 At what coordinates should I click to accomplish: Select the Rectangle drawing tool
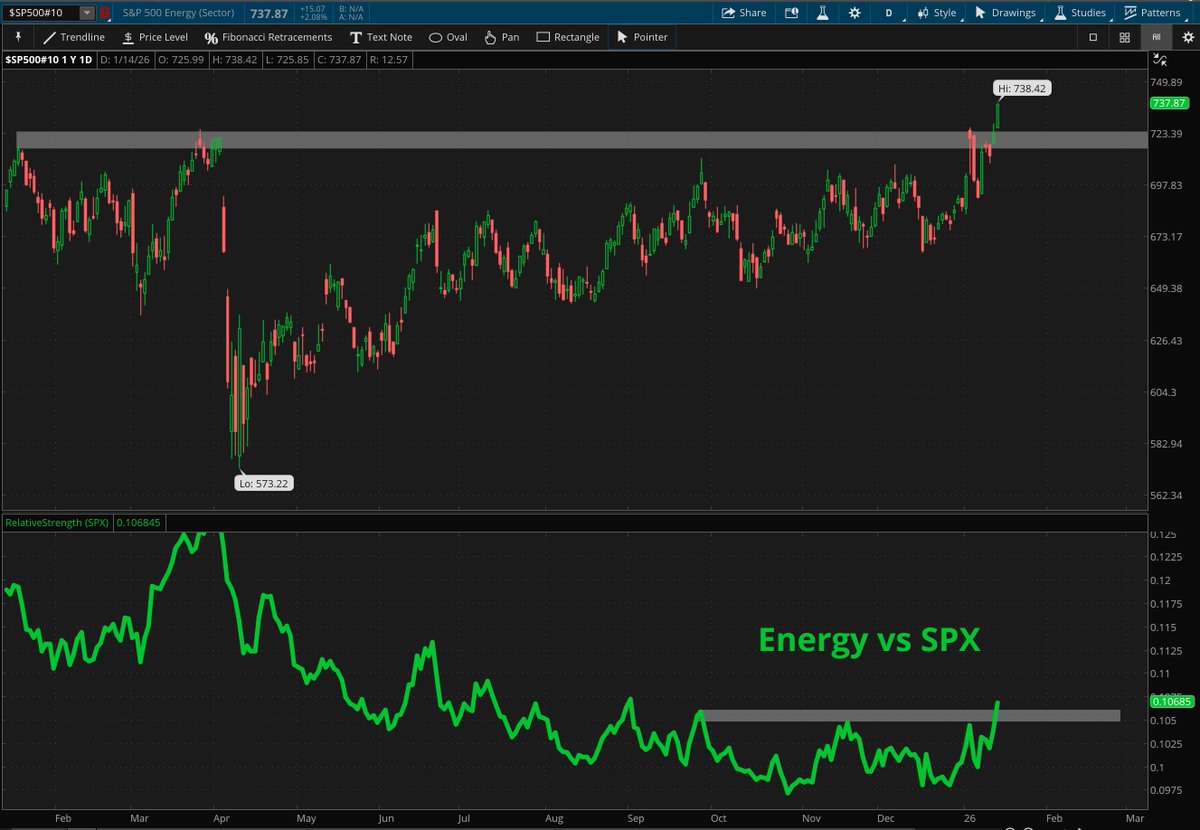(x=567, y=37)
